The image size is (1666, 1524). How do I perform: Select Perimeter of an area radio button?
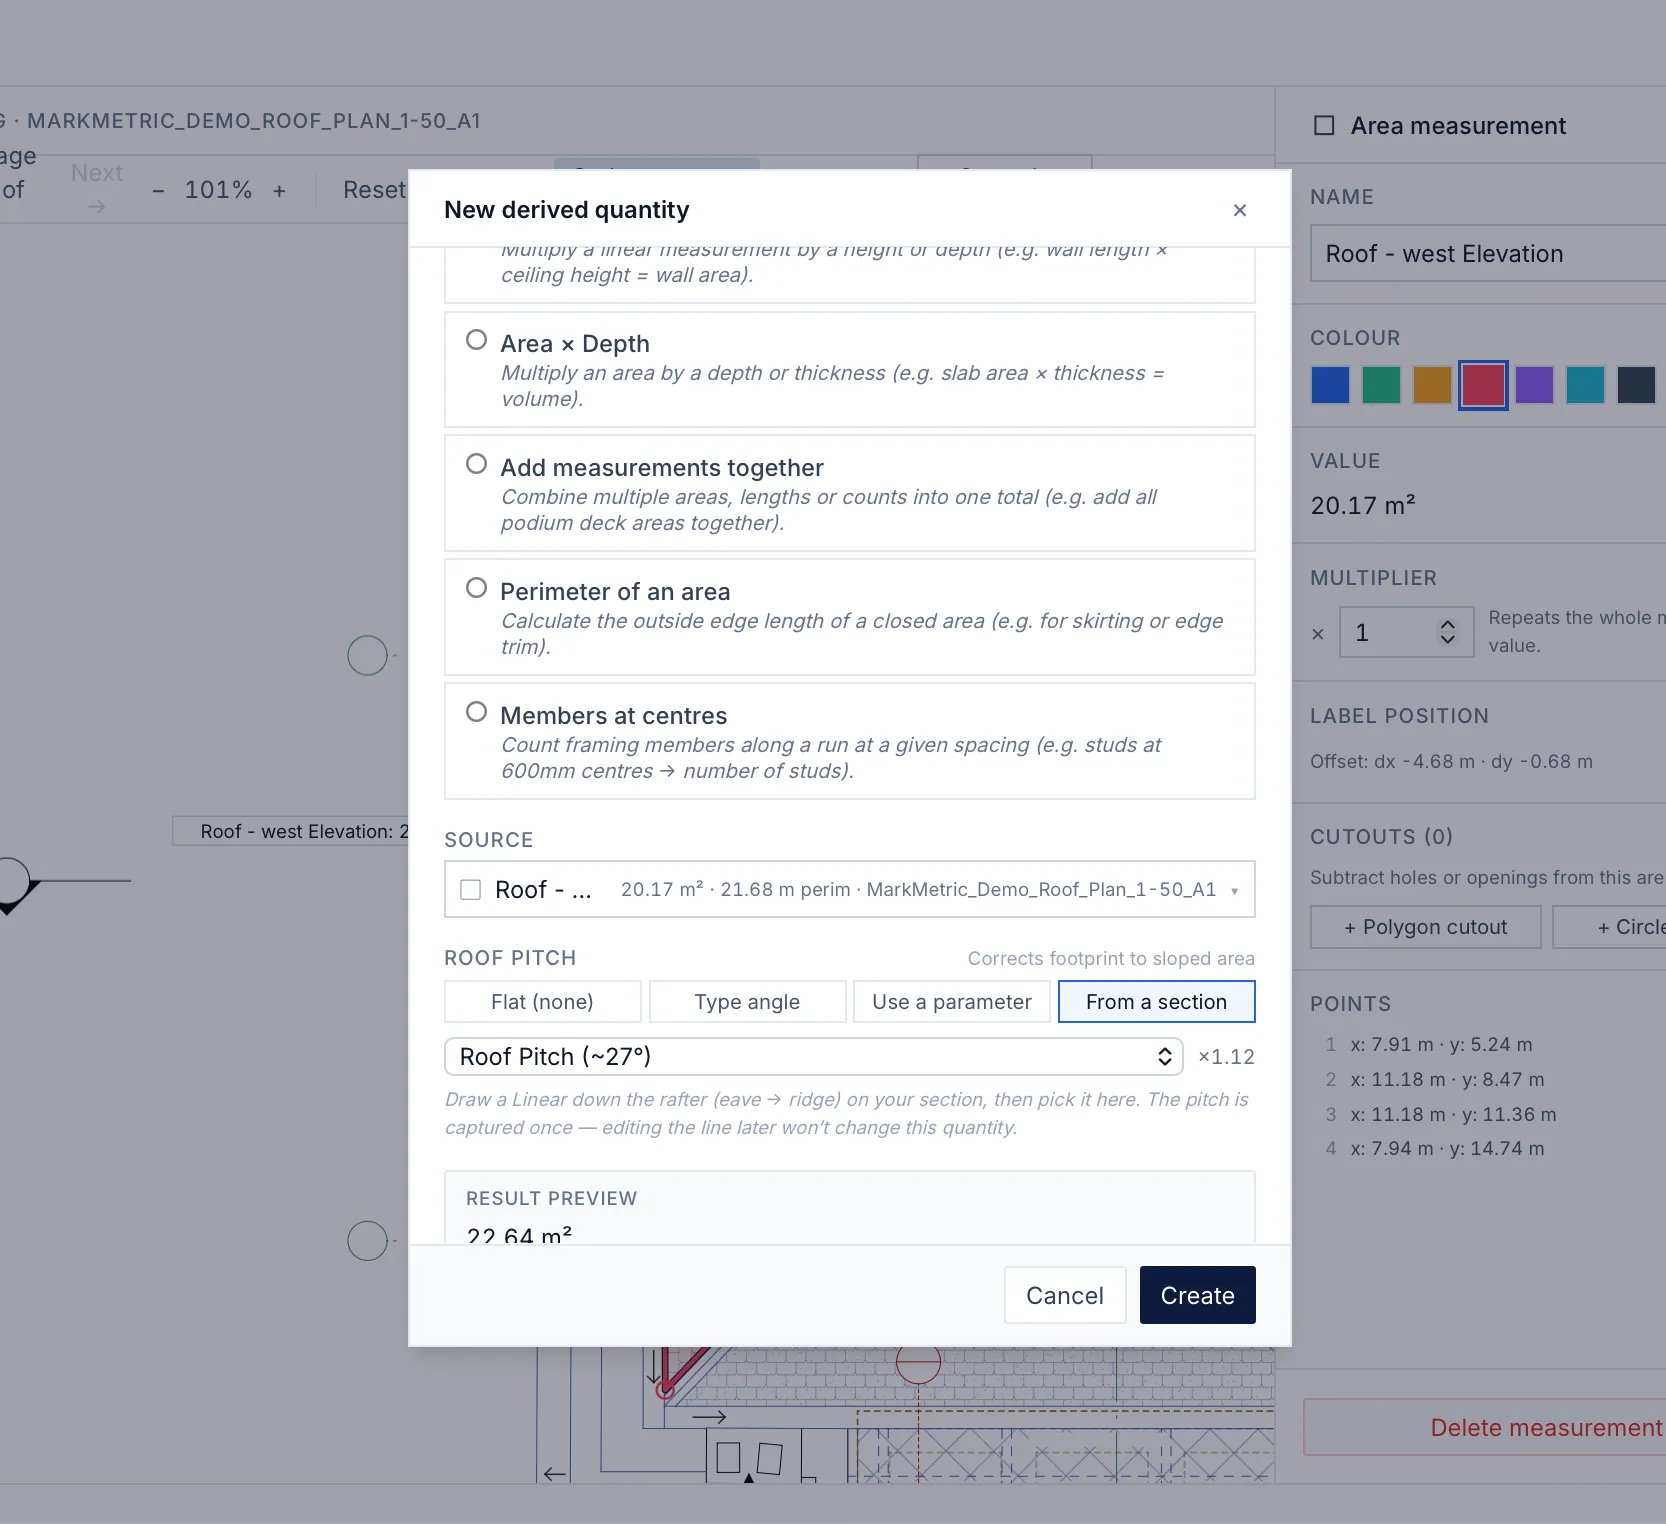coord(477,588)
